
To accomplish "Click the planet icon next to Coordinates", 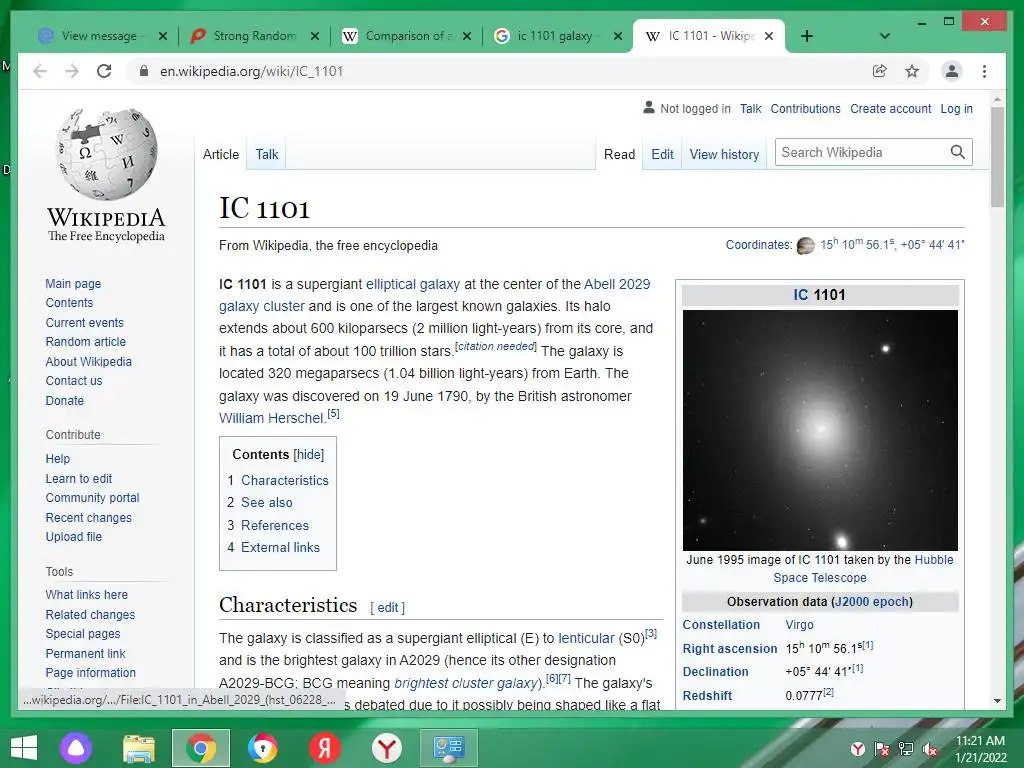I will [x=806, y=246].
